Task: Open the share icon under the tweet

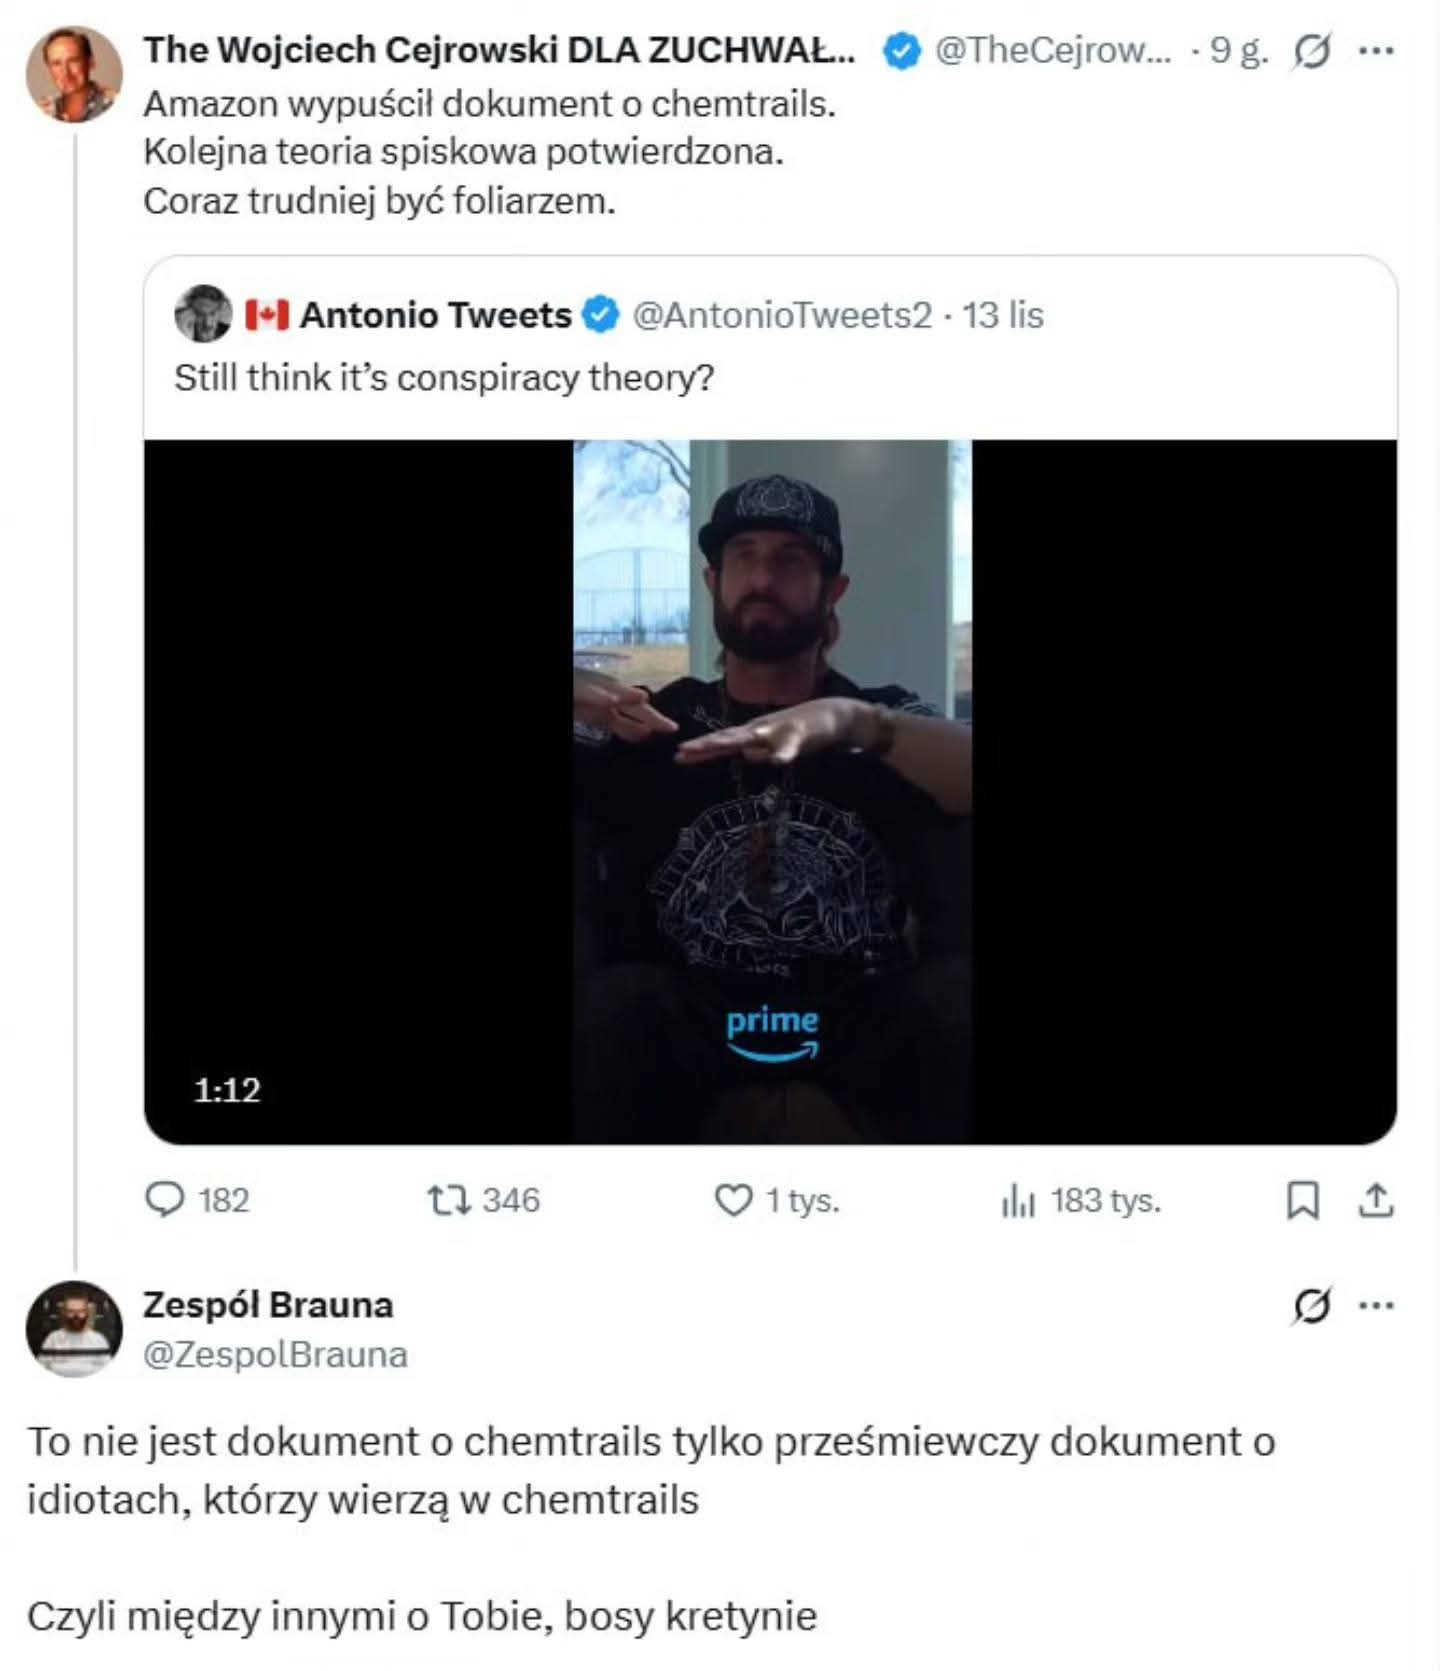Action: tap(1376, 1199)
